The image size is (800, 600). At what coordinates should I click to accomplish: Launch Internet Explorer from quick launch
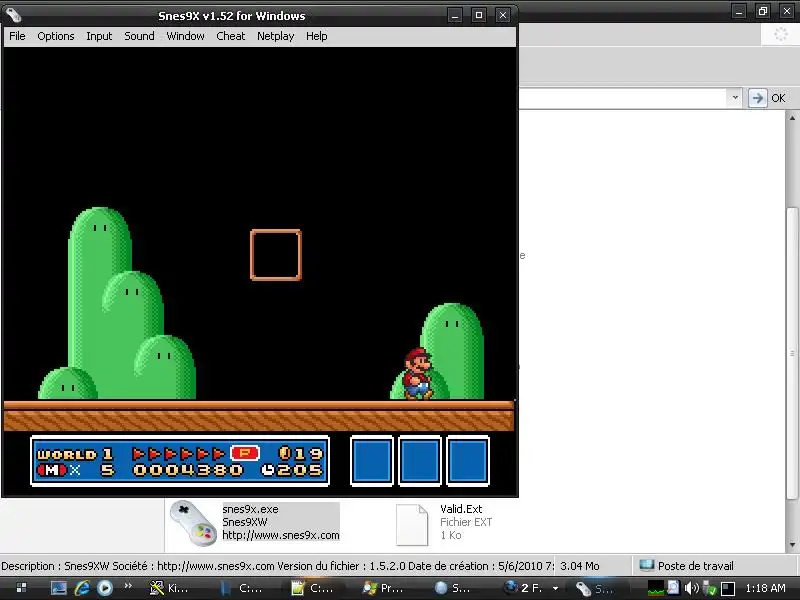(x=82, y=588)
